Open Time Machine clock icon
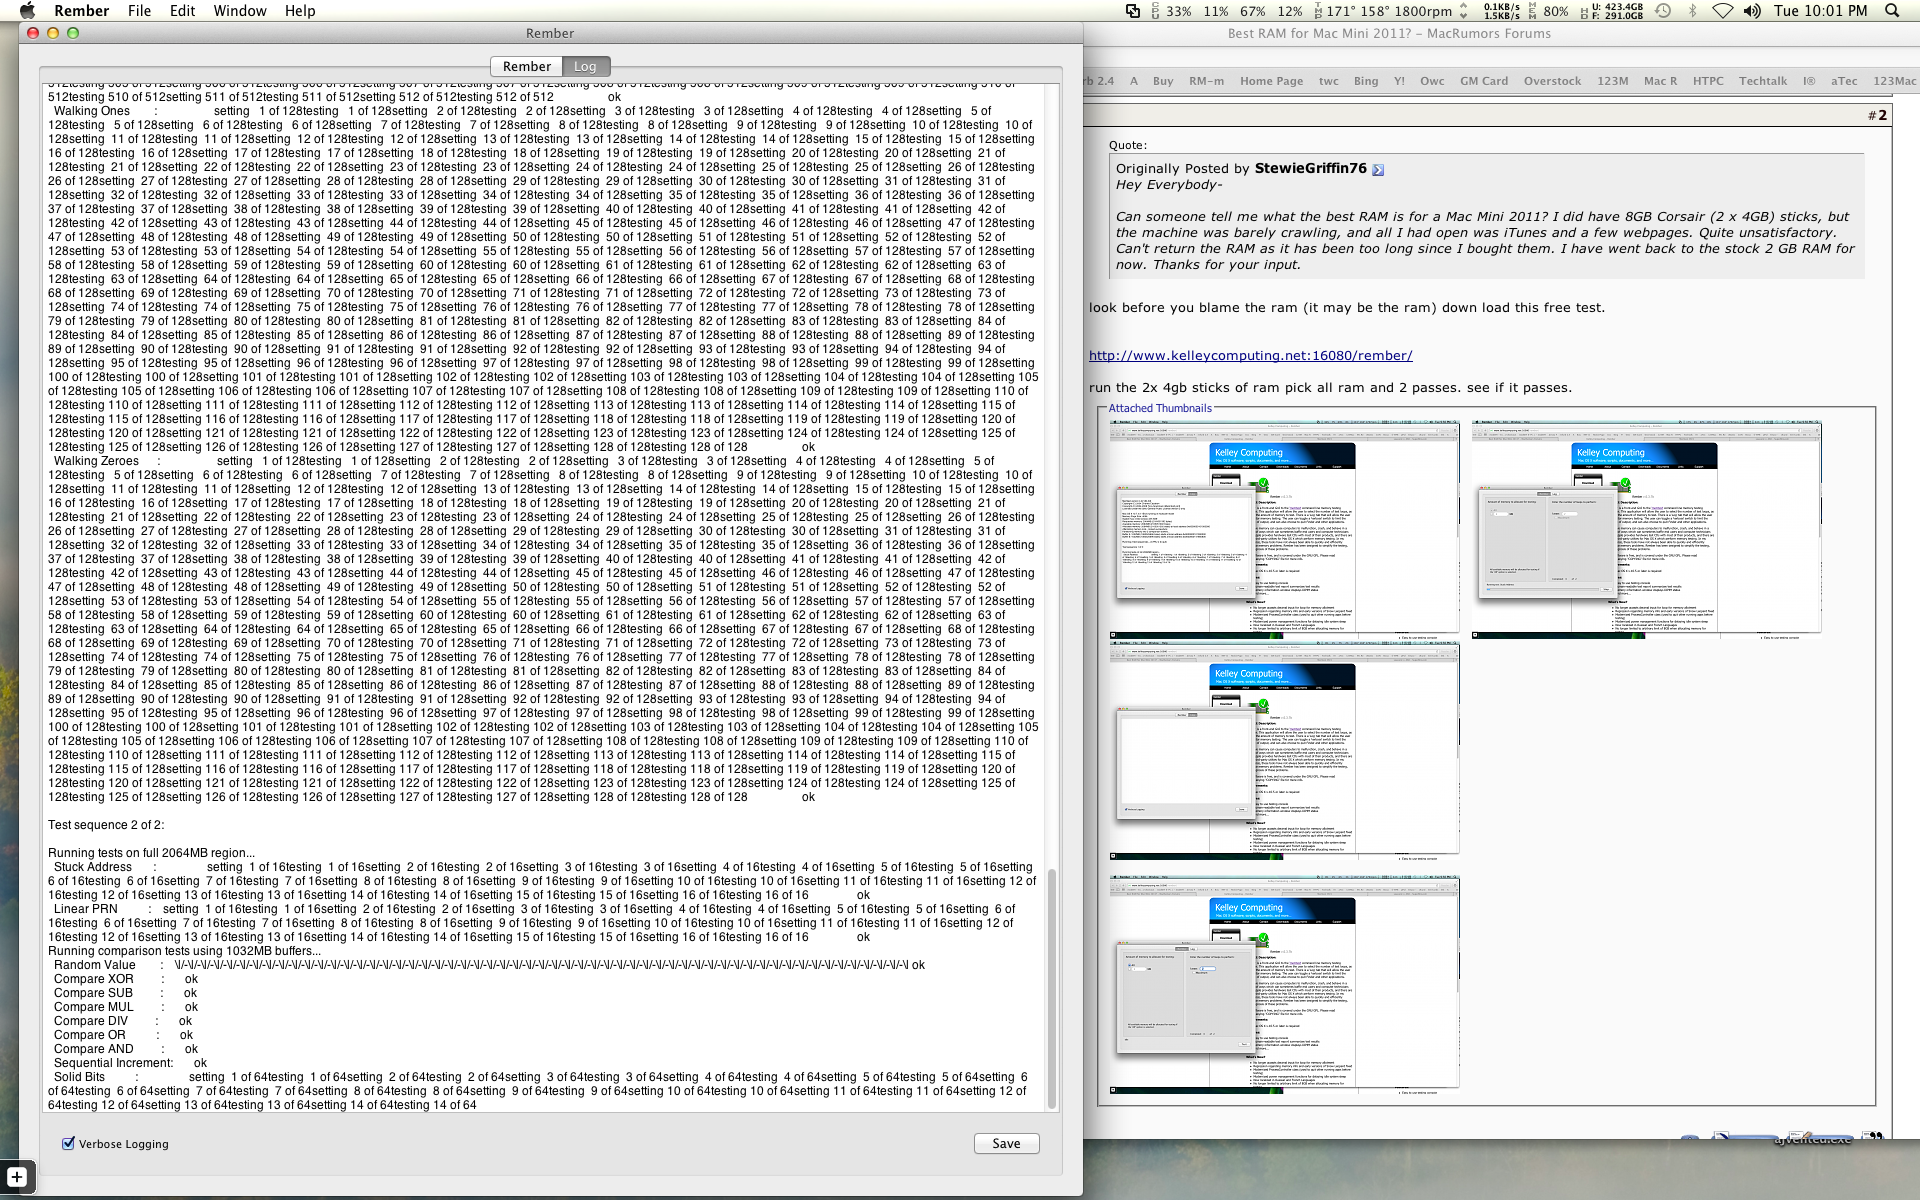Image resolution: width=1920 pixels, height=1200 pixels. tap(1663, 11)
